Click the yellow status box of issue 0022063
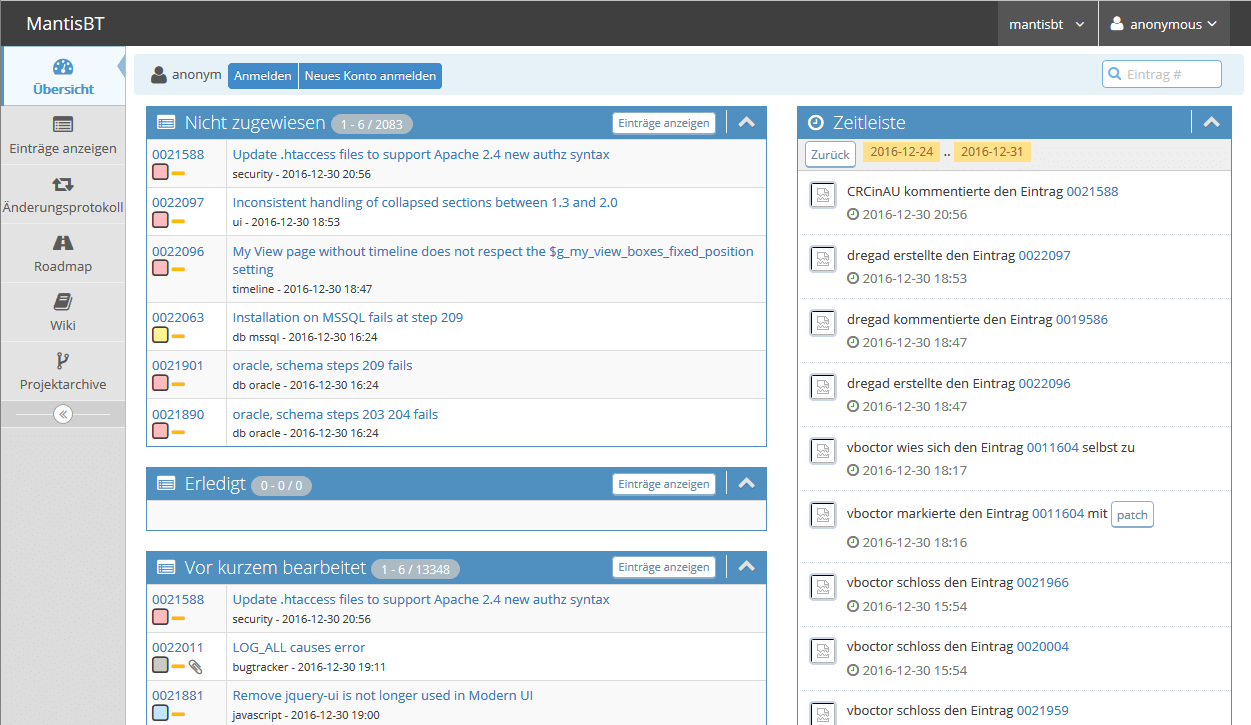This screenshot has height=725, width=1251. [x=160, y=336]
